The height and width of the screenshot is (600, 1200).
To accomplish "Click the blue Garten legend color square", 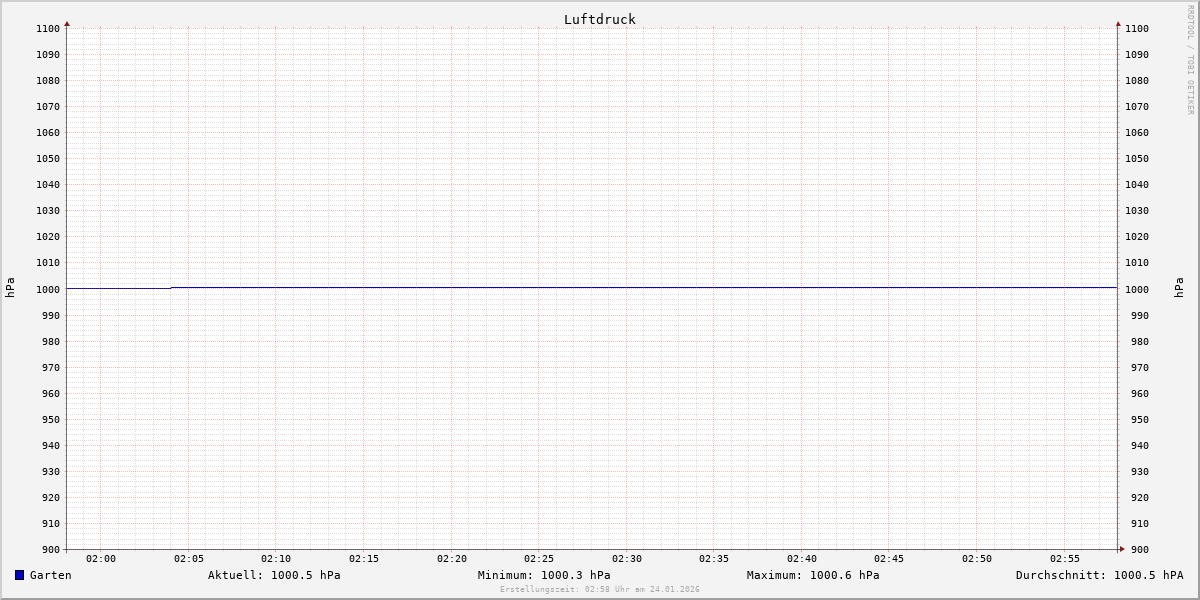I will pos(19,575).
